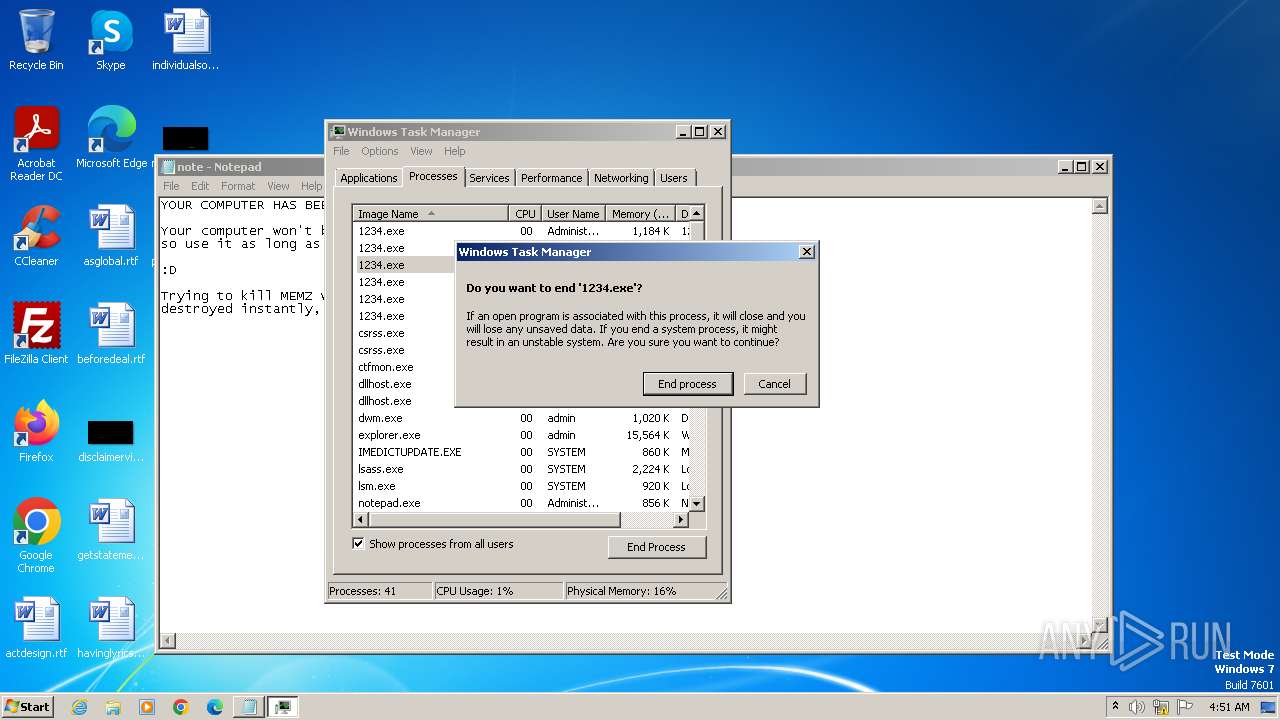
Task: Confirm with End process button in dialog
Action: pos(687,384)
